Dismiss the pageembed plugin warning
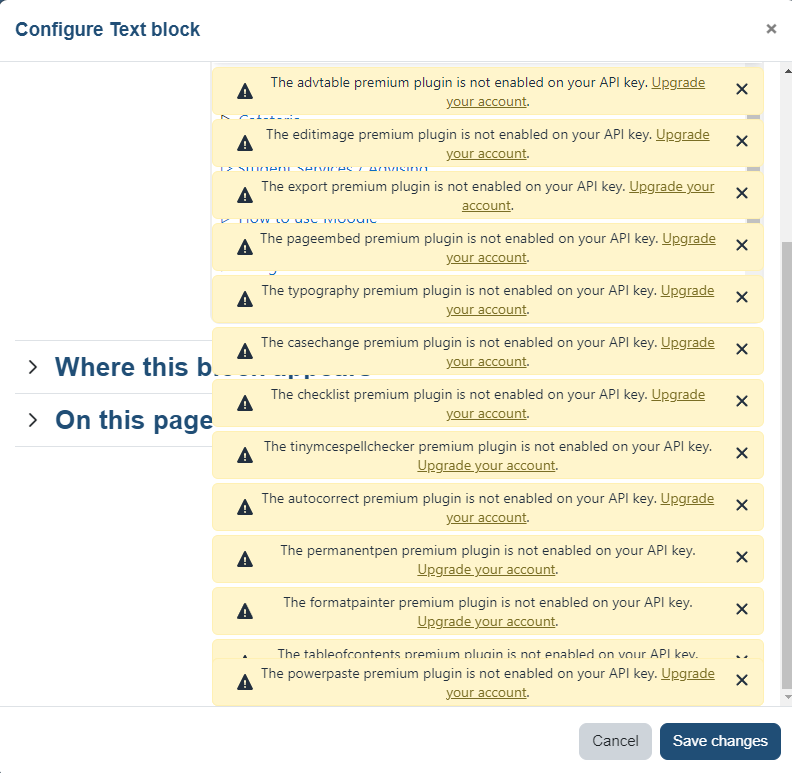Viewport: 792px width, 773px height. [x=741, y=246]
